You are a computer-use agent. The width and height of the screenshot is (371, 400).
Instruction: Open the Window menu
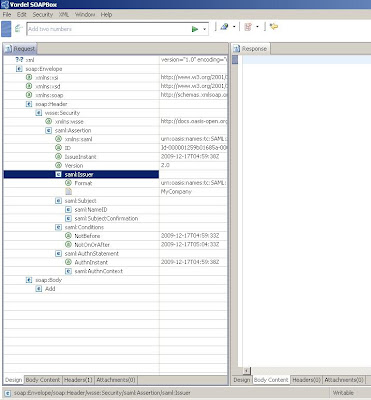click(85, 15)
